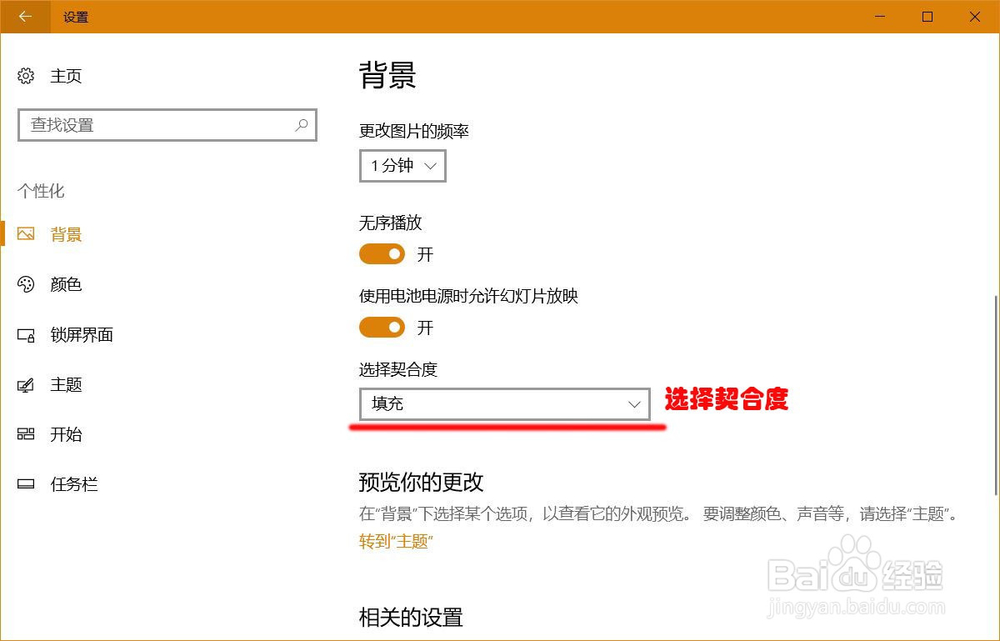Open the 选择契合度 fit dropdown
The width and height of the screenshot is (1000, 641).
pyautogui.click(x=504, y=404)
